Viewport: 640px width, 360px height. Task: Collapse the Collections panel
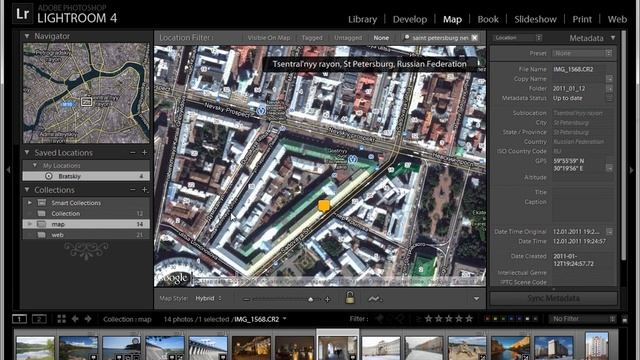click(27, 190)
